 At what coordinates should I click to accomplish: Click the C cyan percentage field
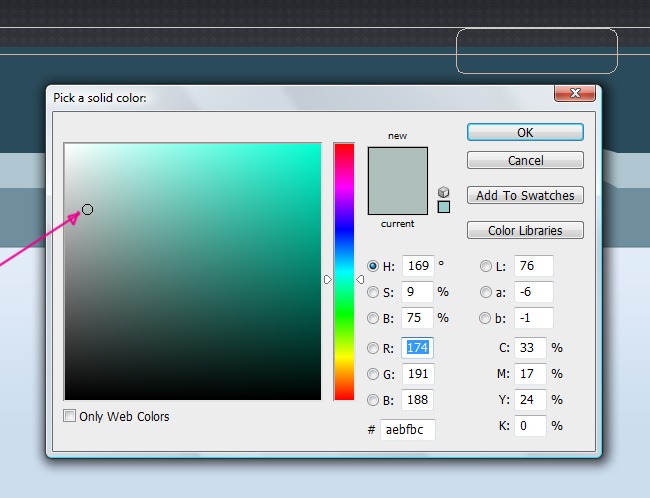[530, 348]
